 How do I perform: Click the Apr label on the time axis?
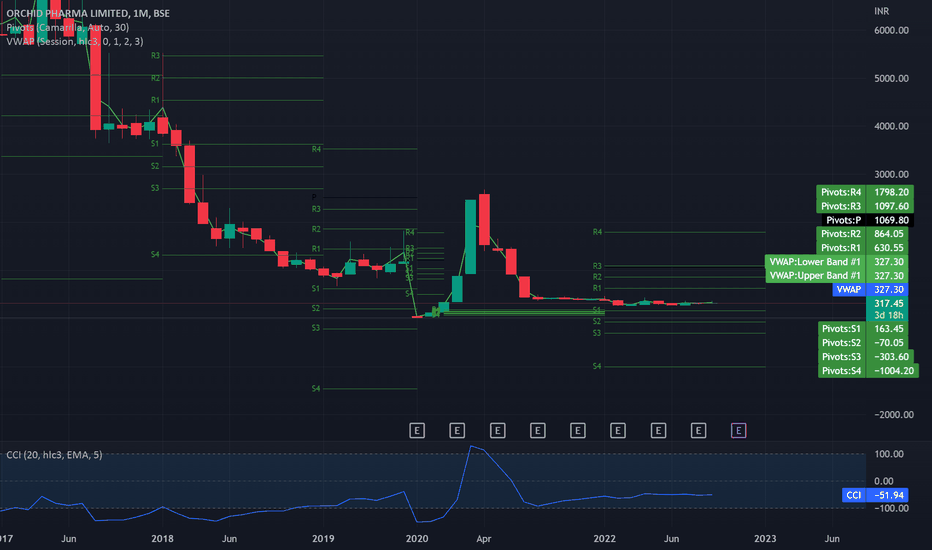click(483, 539)
